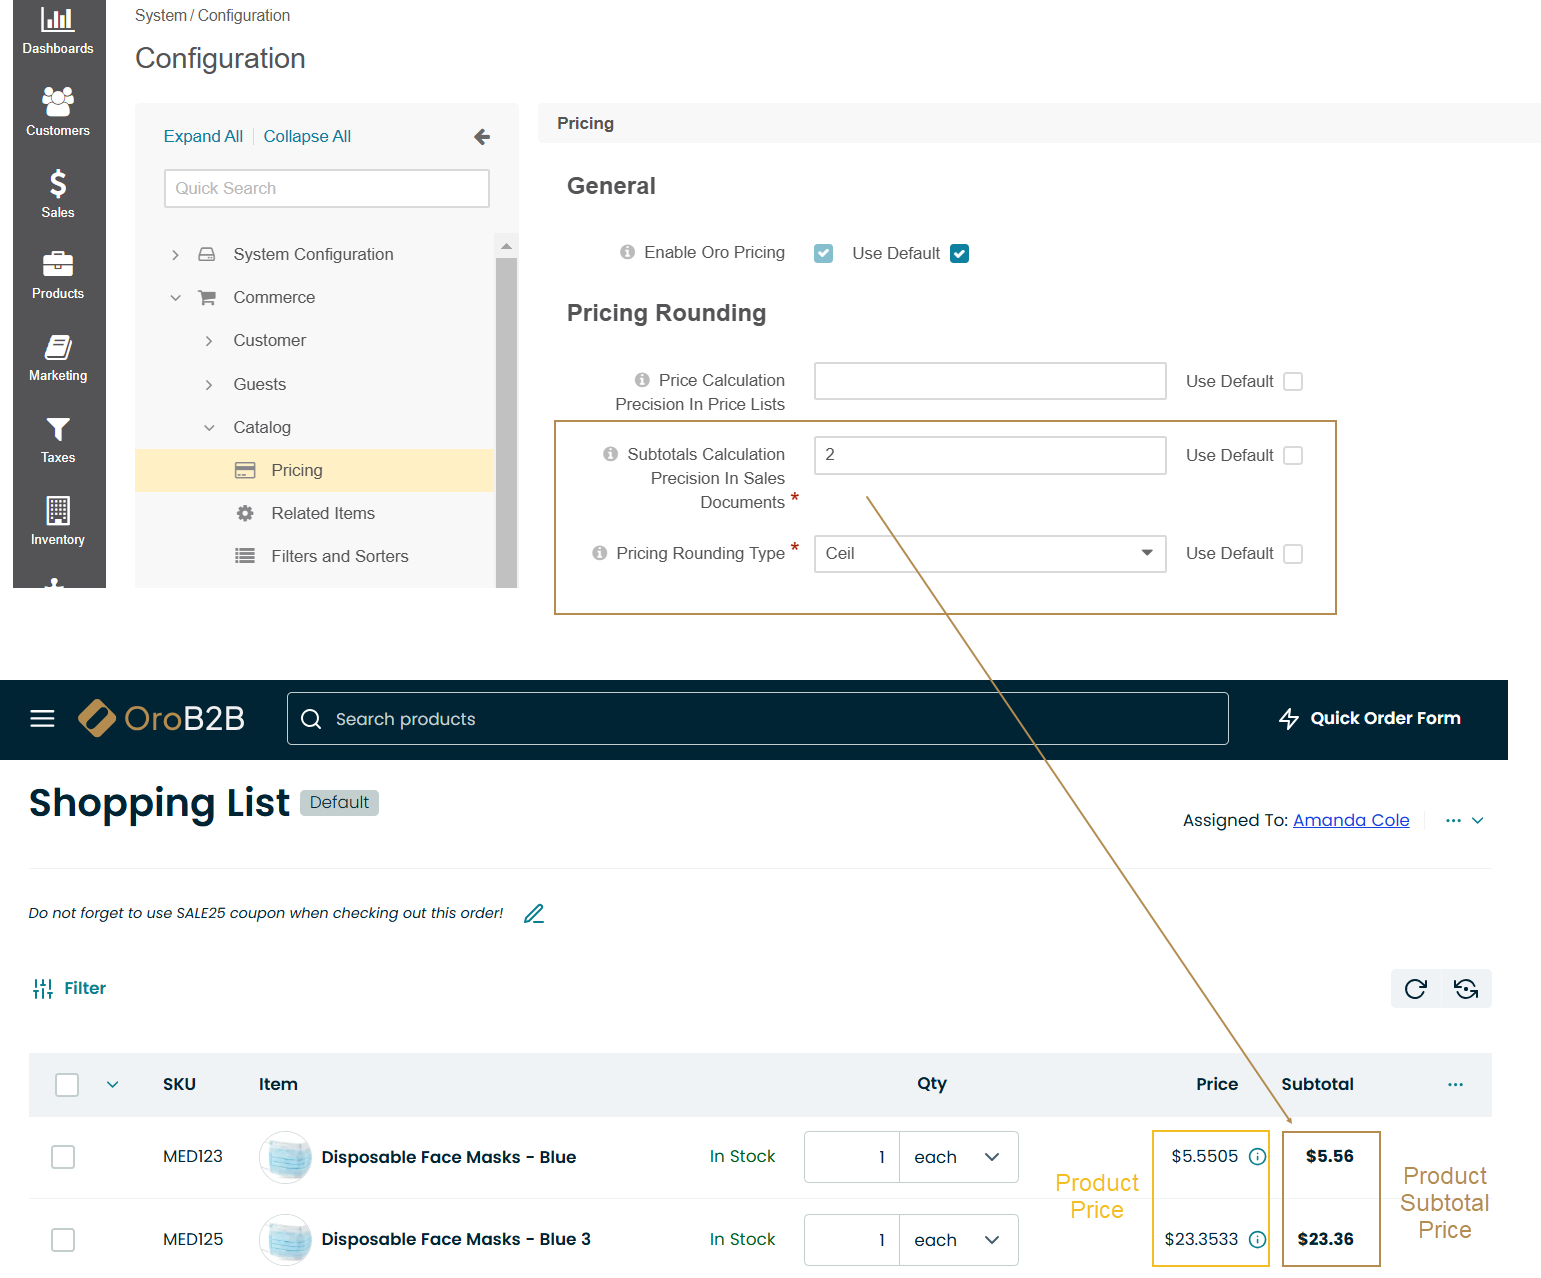Check Use Default for Pricing Rounding Type
The height and width of the screenshot is (1278, 1541).
(1293, 554)
